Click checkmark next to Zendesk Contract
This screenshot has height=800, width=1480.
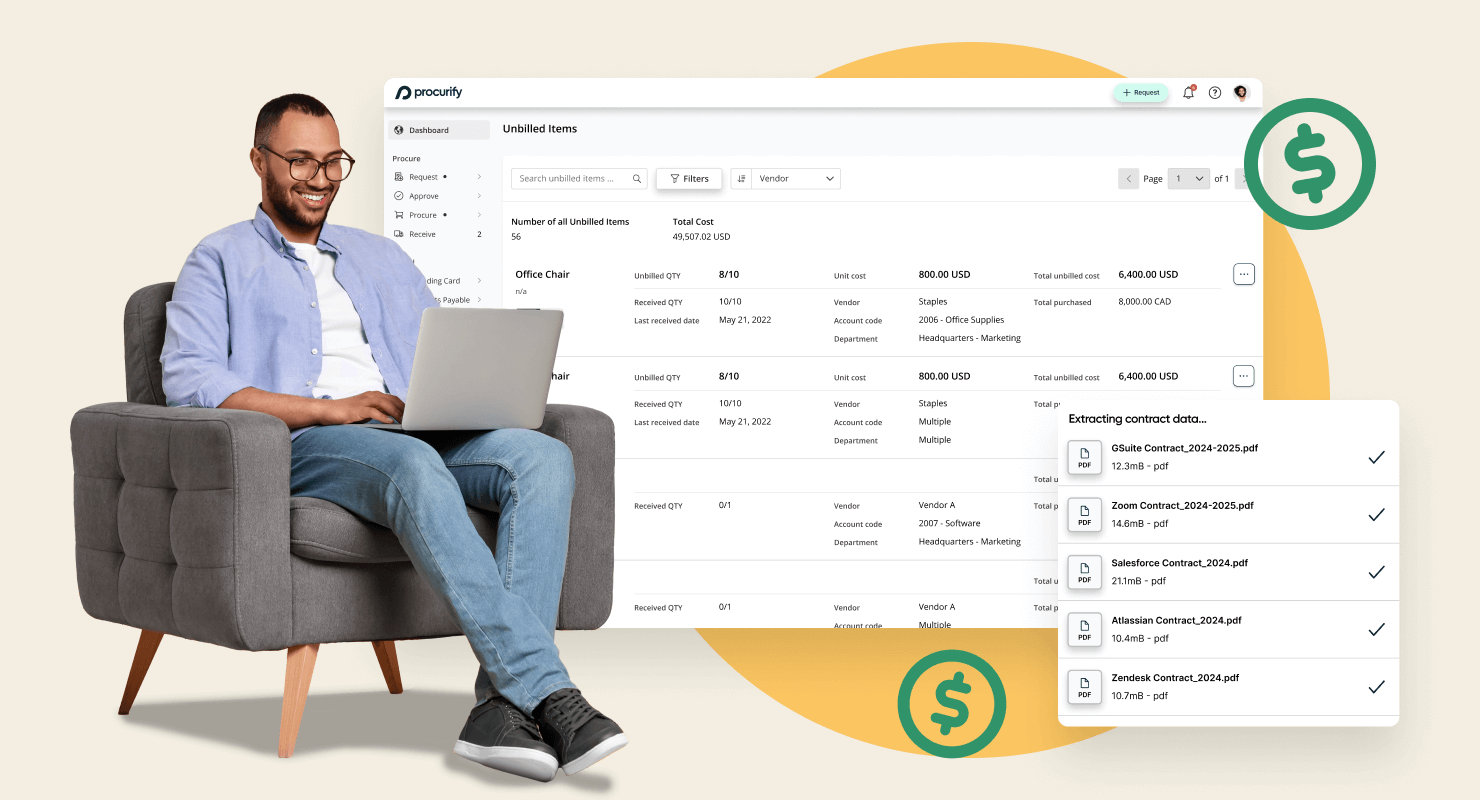tap(1376, 687)
